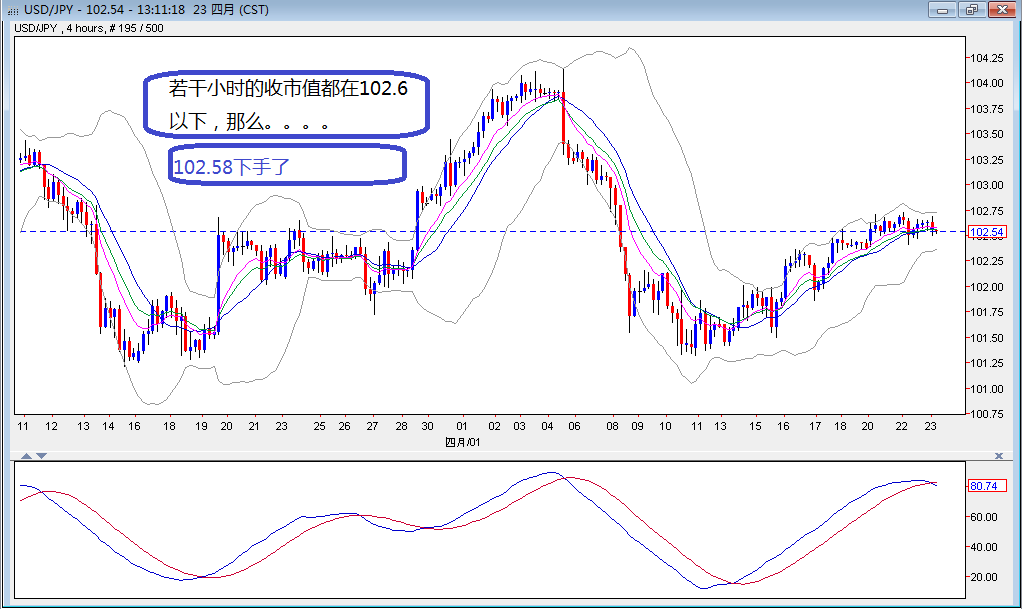Click the 103.75 price axis label

coord(987,109)
